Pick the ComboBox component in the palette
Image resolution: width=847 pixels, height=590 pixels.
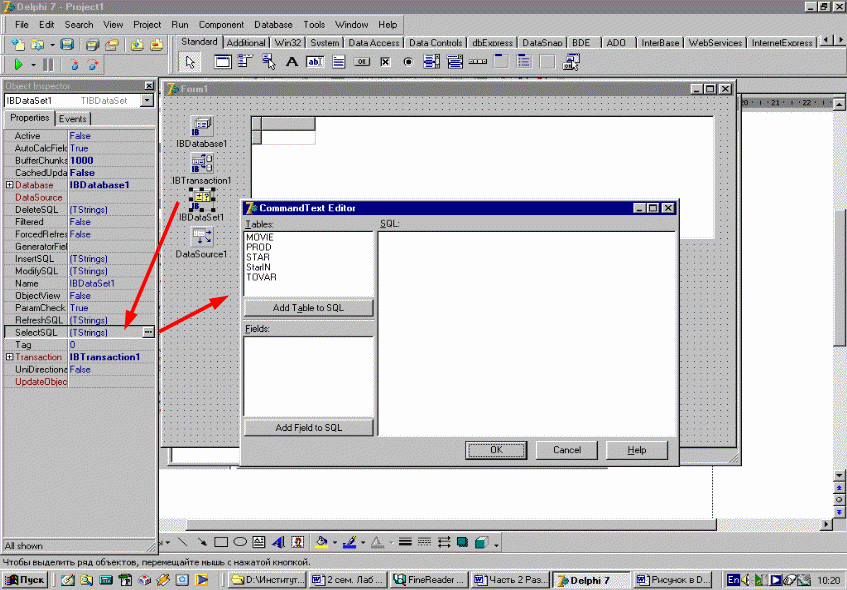coord(455,62)
